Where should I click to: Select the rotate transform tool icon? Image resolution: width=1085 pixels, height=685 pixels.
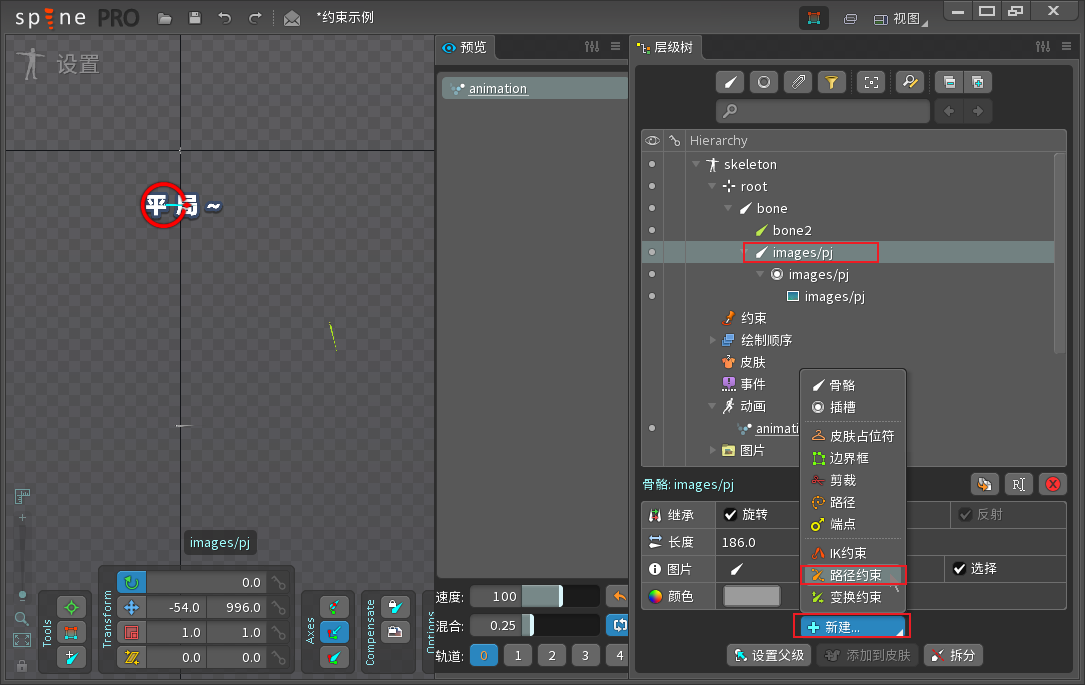[131, 582]
